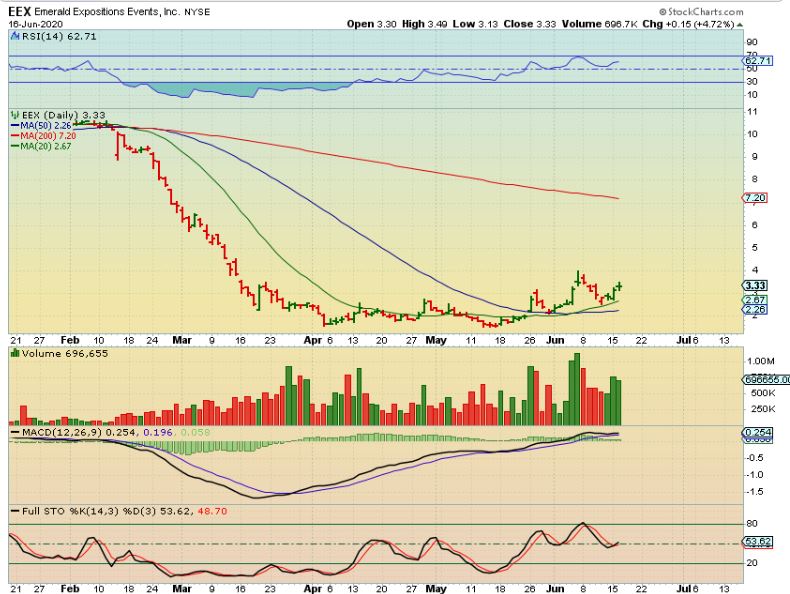This screenshot has width=790, height=594.
Task: Click the small chart icon before RSI(14)
Action: pos(15,36)
